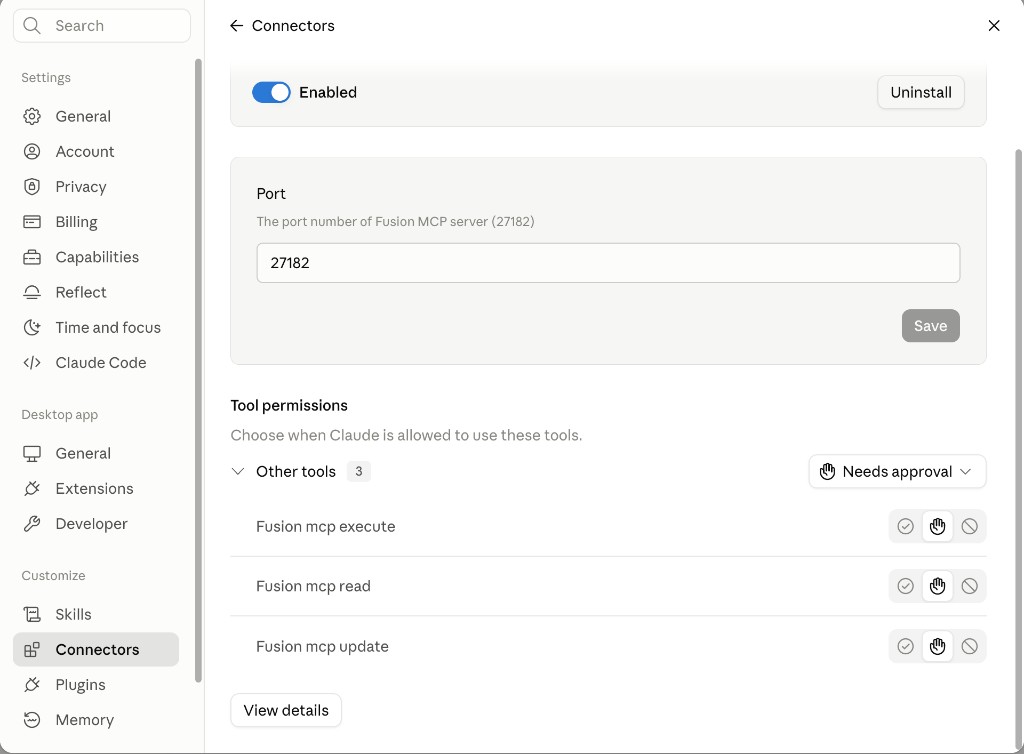Click the Fusion mcp update label

click(x=322, y=646)
